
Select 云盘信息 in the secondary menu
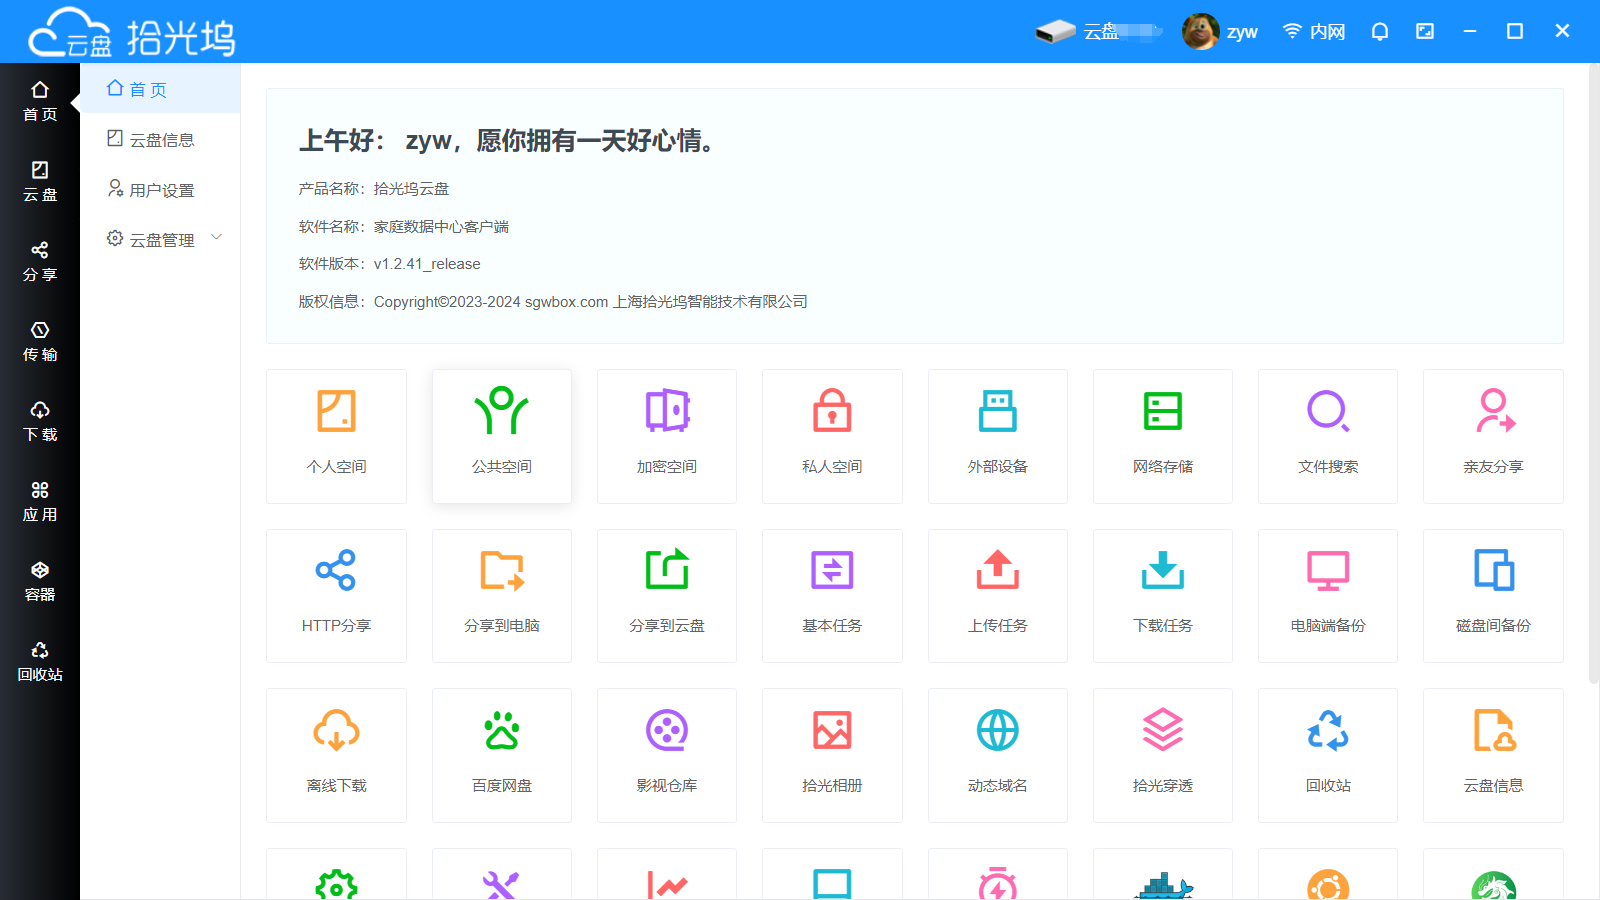pos(160,139)
